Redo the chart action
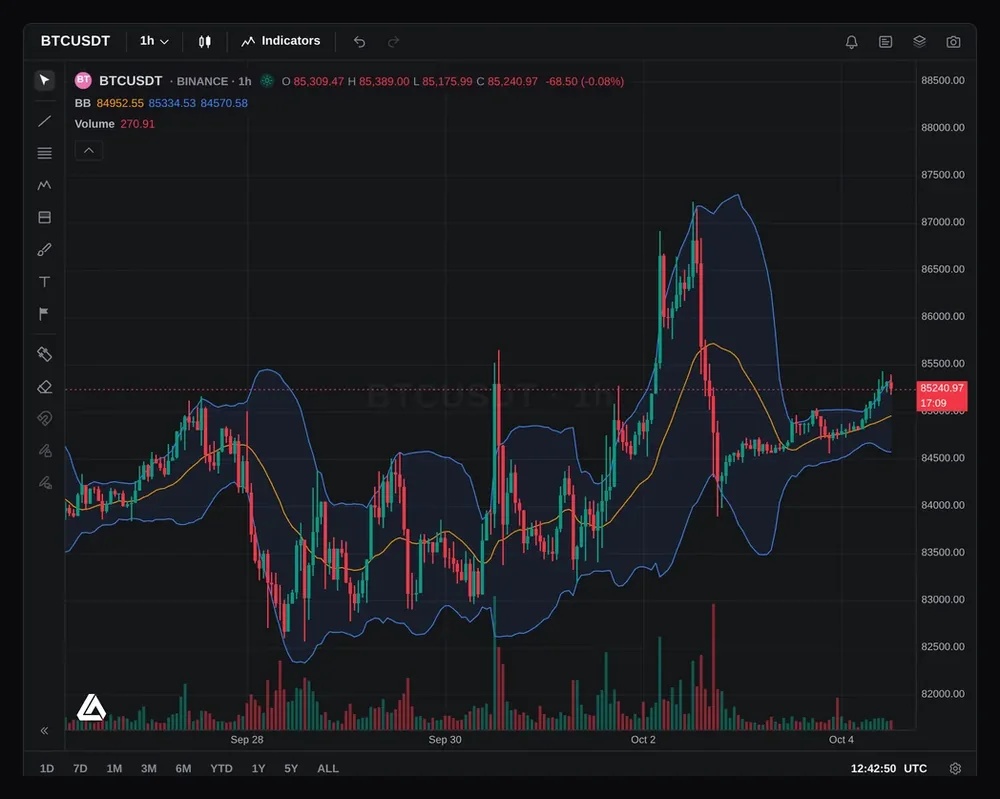The height and width of the screenshot is (799, 1000). point(393,41)
